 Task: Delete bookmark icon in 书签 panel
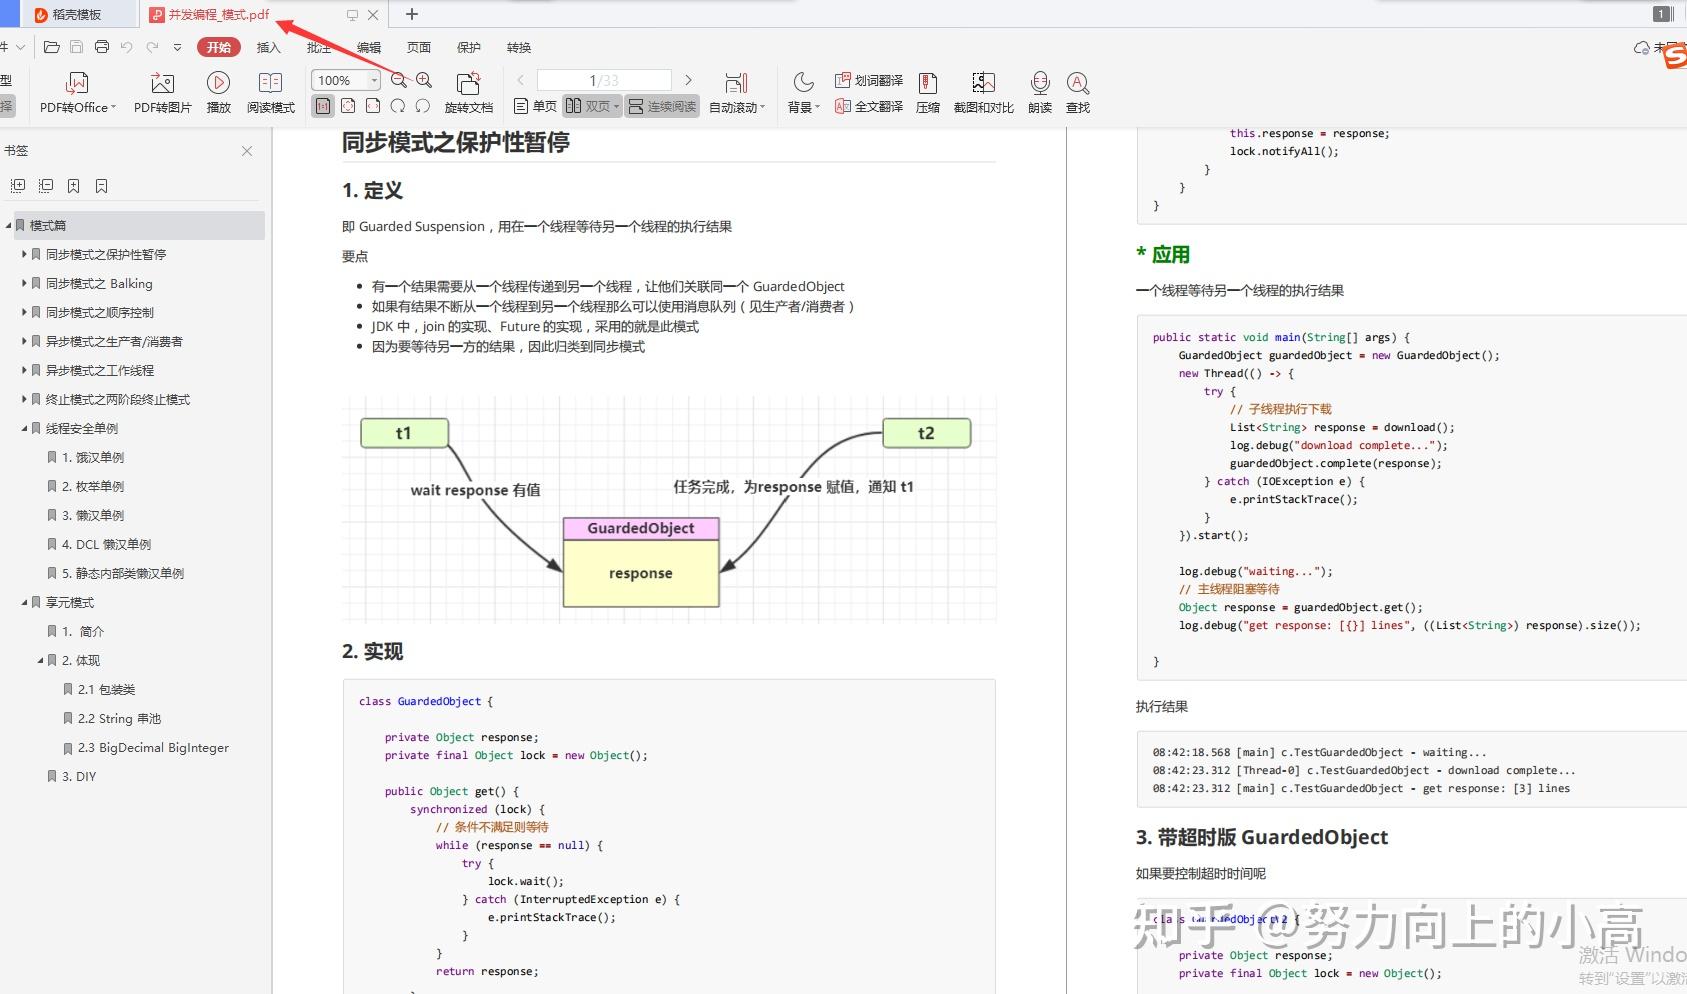point(101,186)
